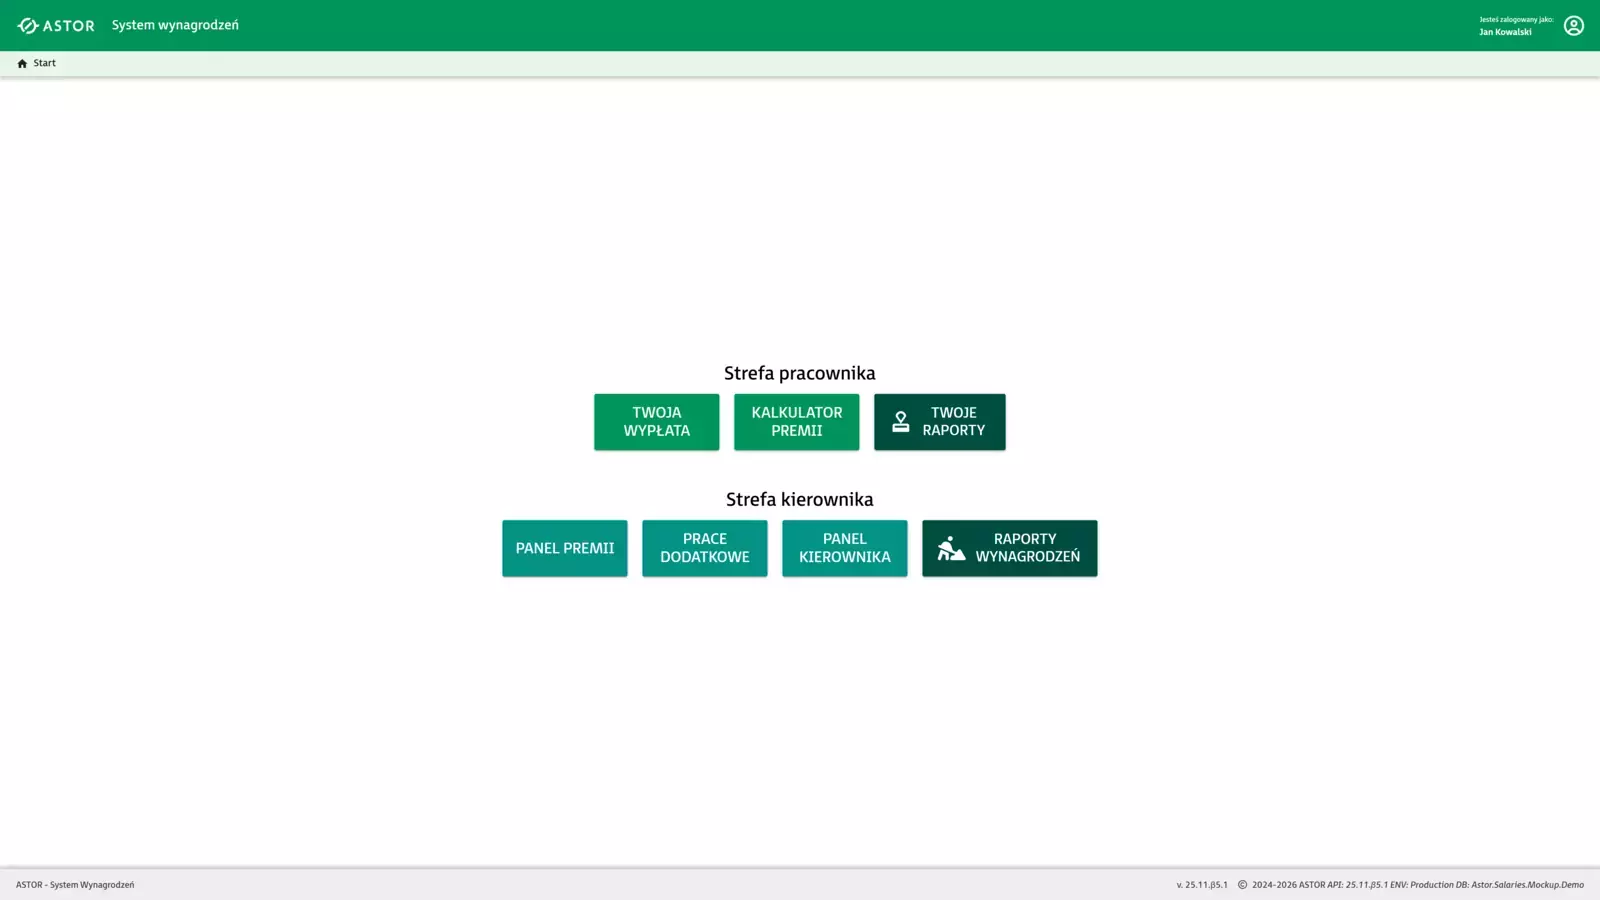Image resolution: width=1600 pixels, height=900 pixels.
Task: Click the System wynagrodzeń header title
Action: (175, 25)
